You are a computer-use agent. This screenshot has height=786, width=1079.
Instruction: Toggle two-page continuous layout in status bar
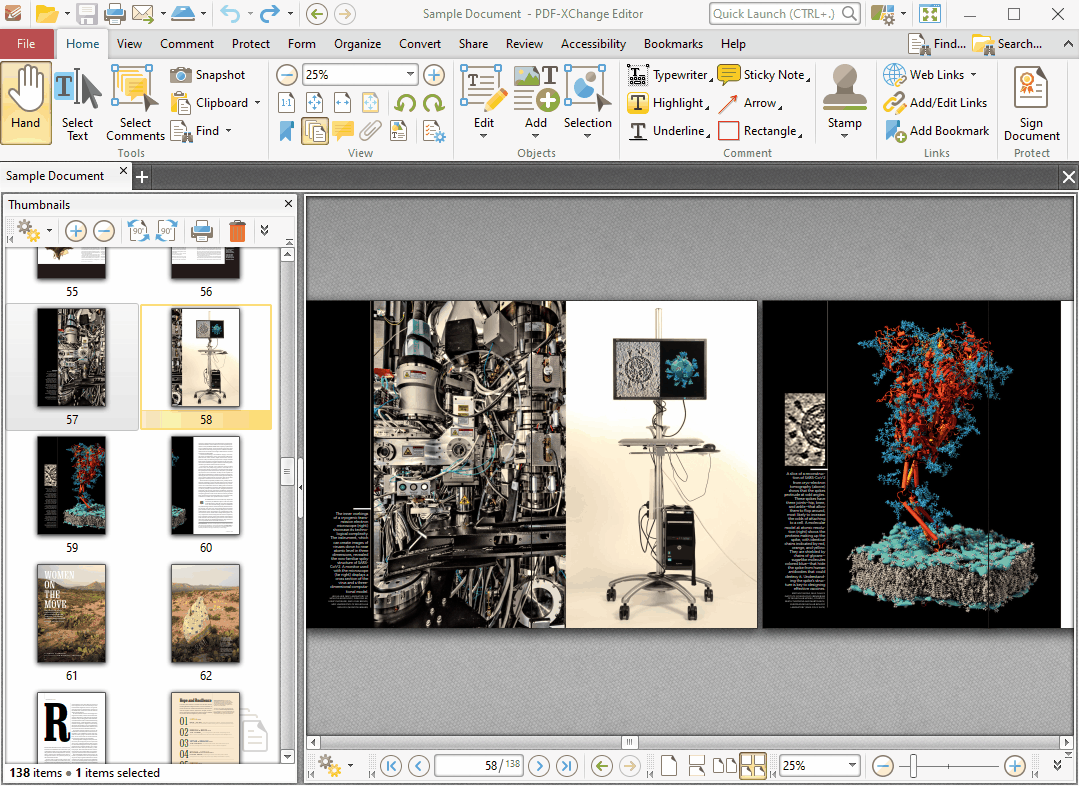tap(753, 766)
